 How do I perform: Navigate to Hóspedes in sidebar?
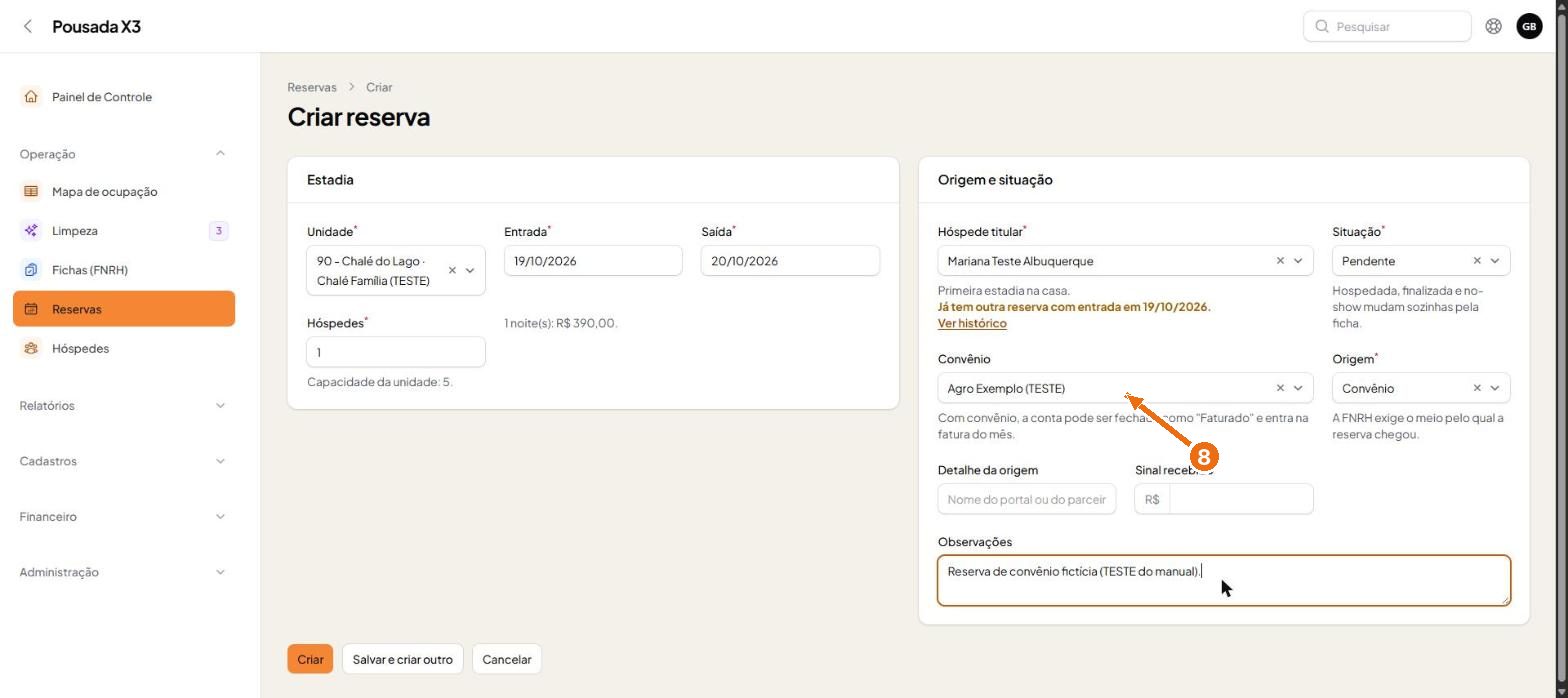tap(124, 348)
